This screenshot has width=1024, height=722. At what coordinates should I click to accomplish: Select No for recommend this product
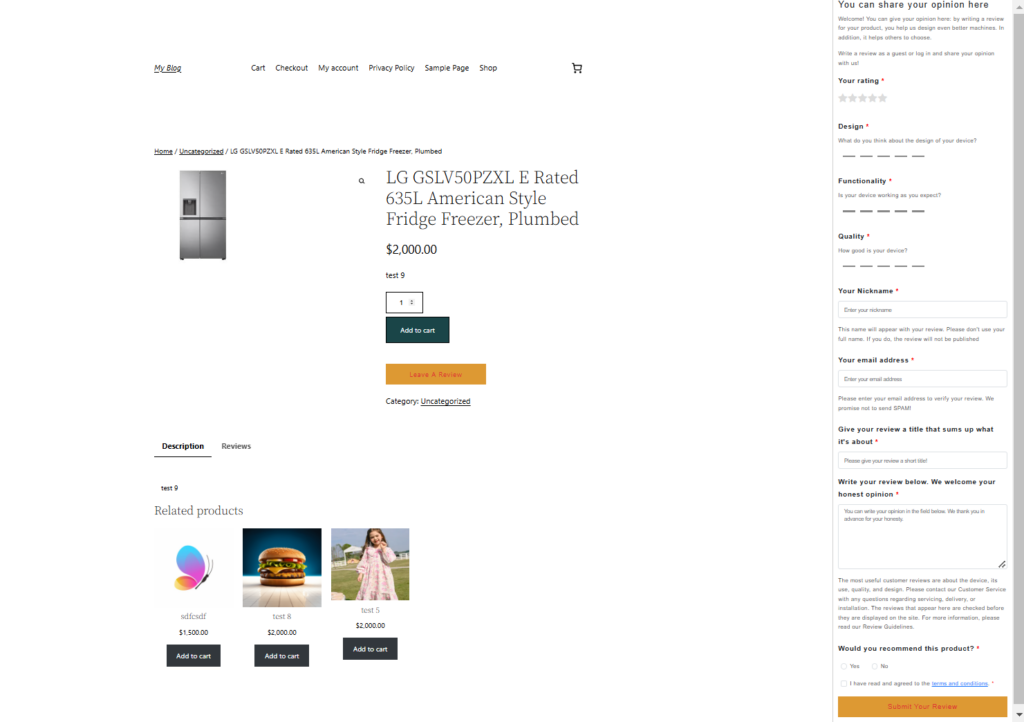(x=874, y=667)
